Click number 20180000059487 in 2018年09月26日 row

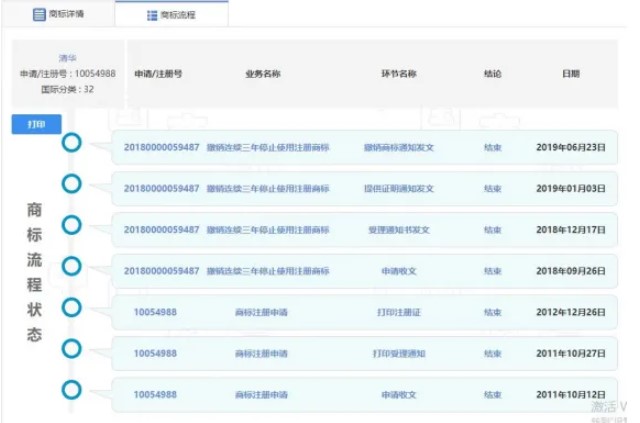[162, 271]
